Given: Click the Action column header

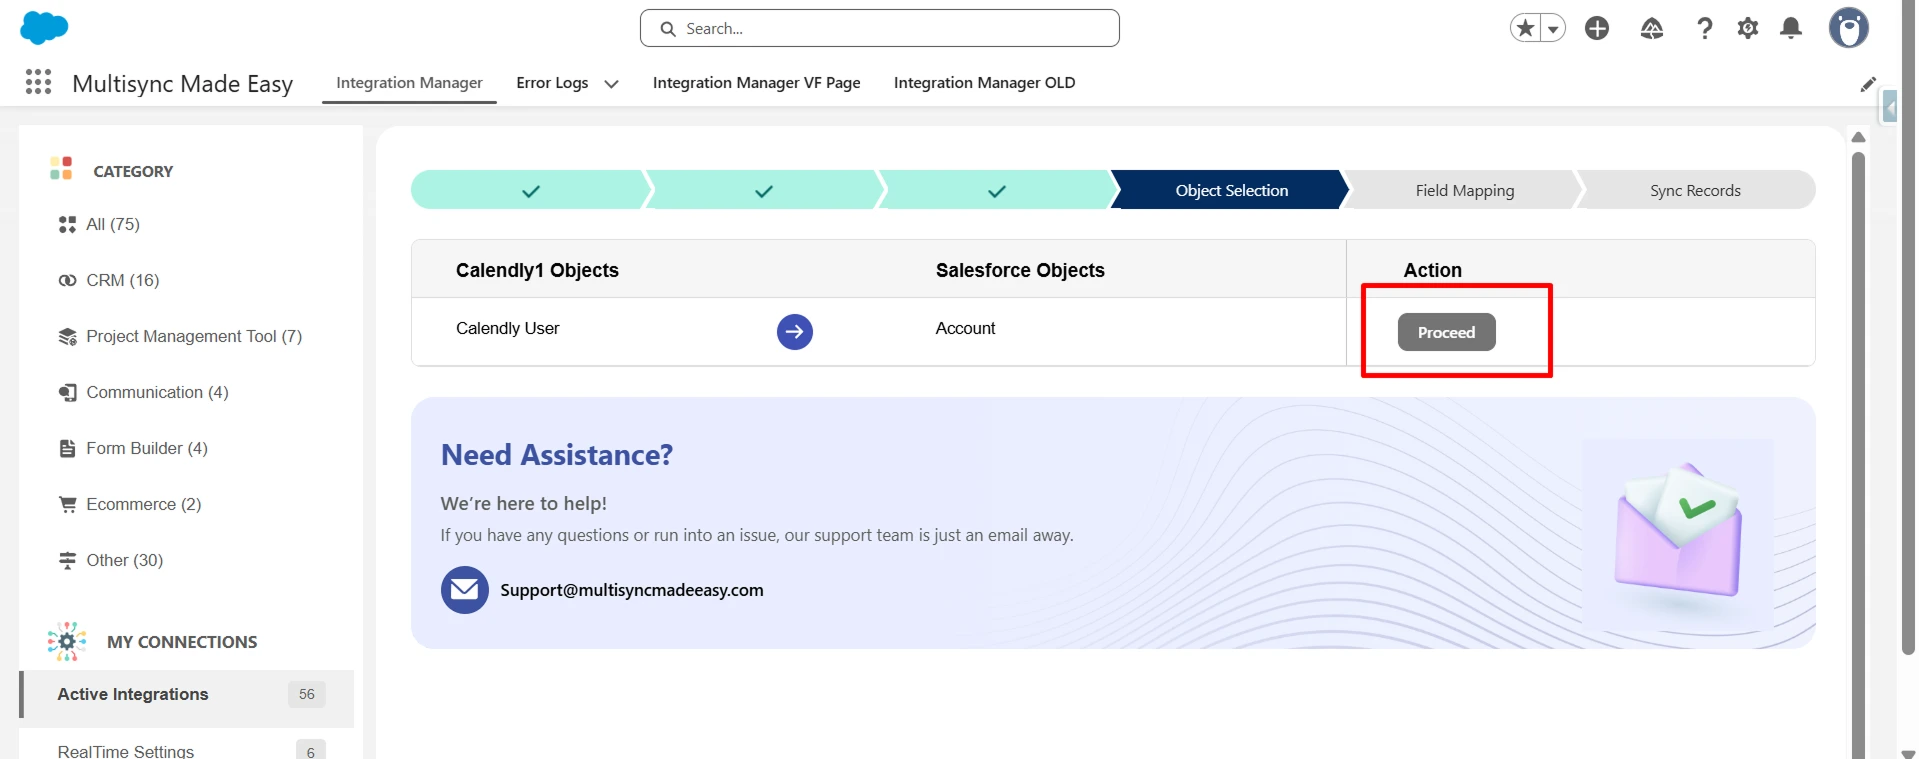Looking at the screenshot, I should [x=1432, y=270].
